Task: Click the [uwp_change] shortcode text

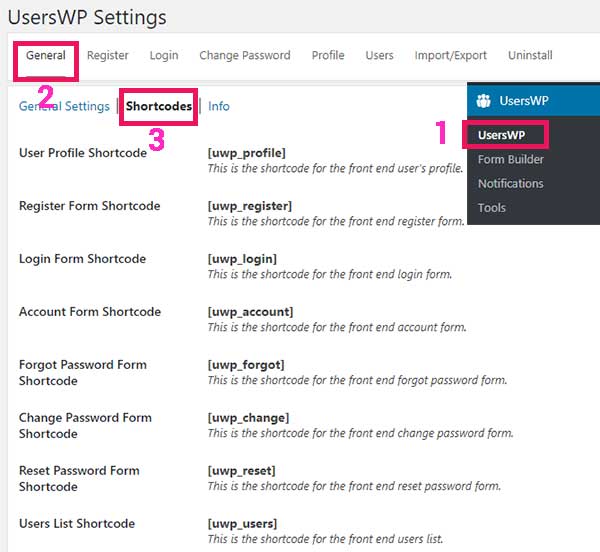Action: pos(248,418)
